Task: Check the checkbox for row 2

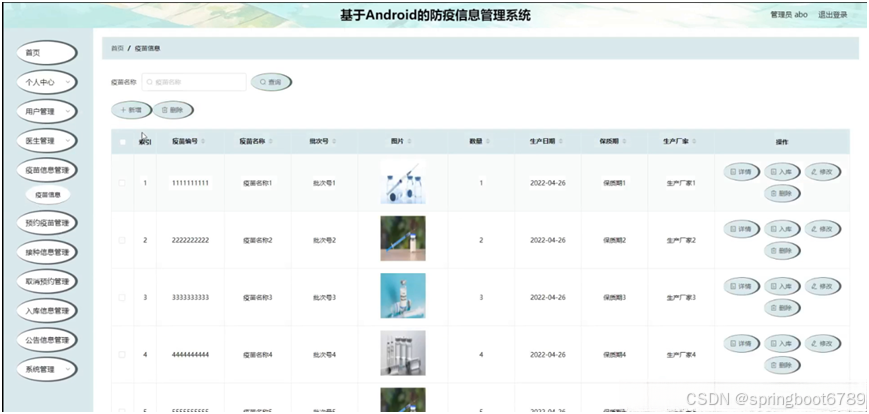Action: coord(122,241)
